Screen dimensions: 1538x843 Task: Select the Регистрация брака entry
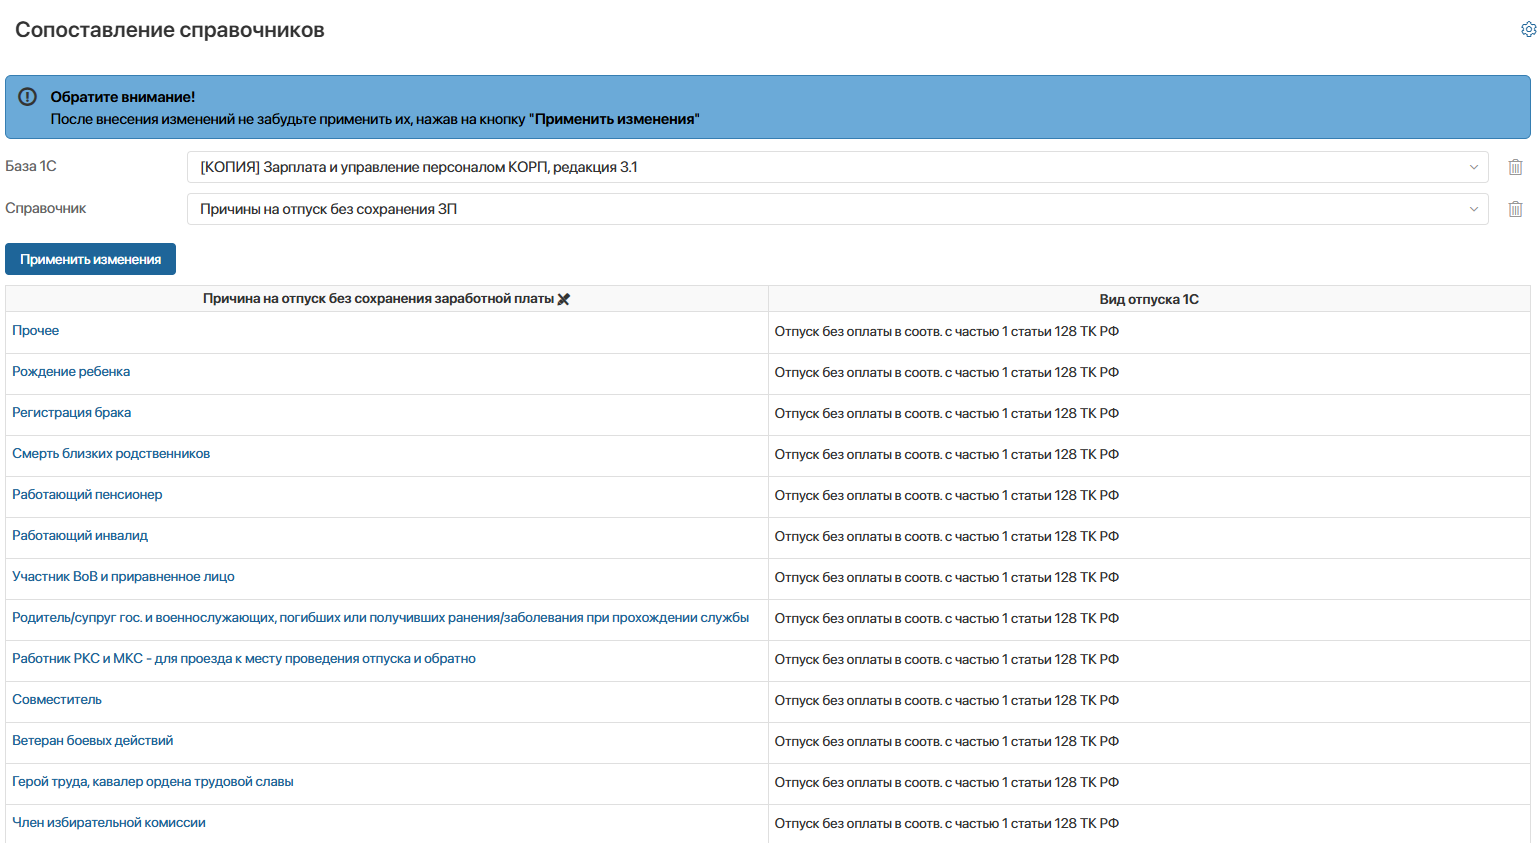click(x=72, y=413)
